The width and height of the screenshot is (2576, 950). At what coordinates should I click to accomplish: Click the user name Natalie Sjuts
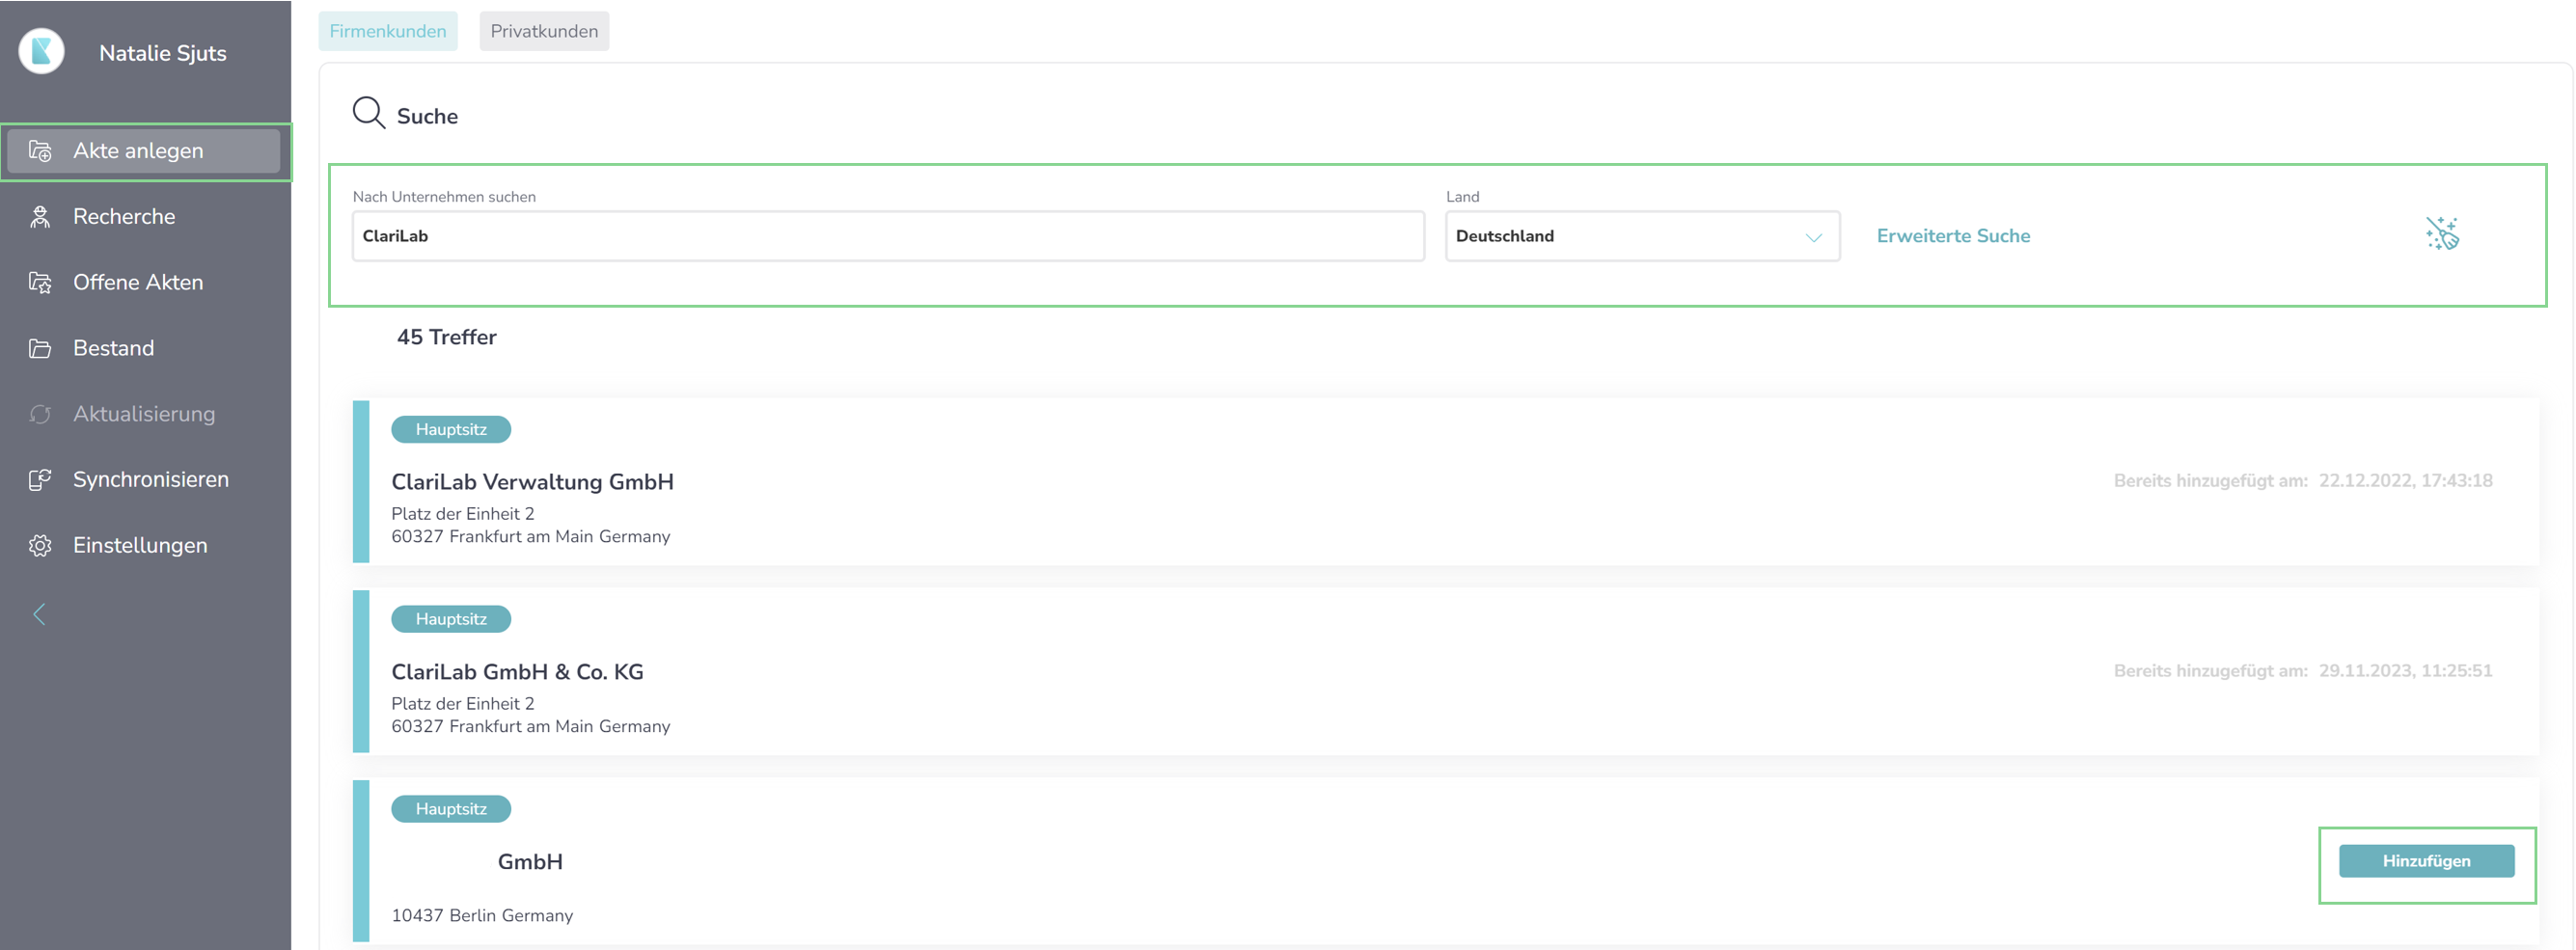click(x=163, y=53)
